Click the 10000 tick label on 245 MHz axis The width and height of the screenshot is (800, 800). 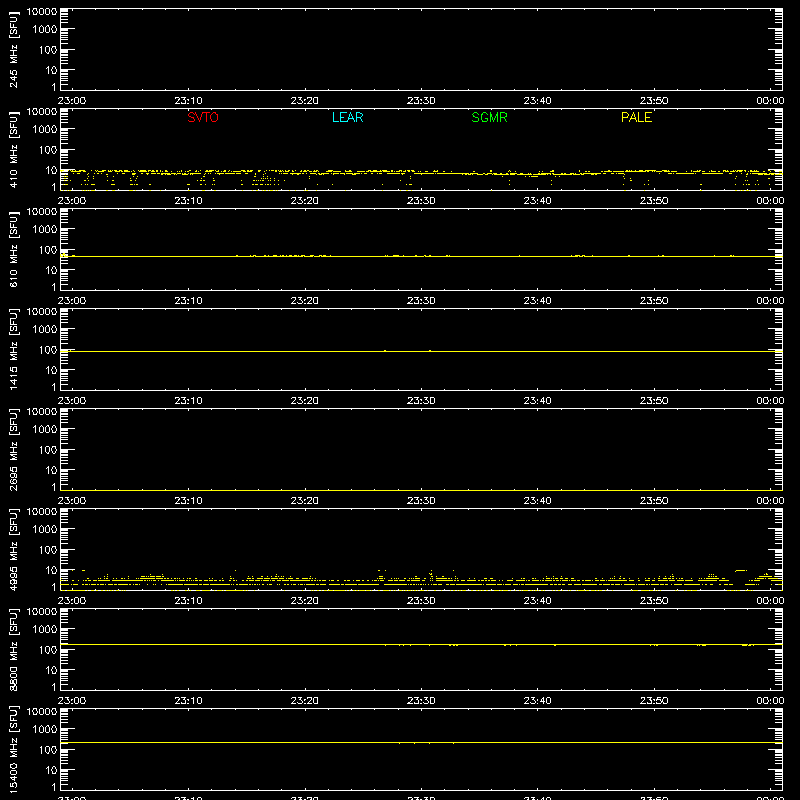pyautogui.click(x=42, y=12)
